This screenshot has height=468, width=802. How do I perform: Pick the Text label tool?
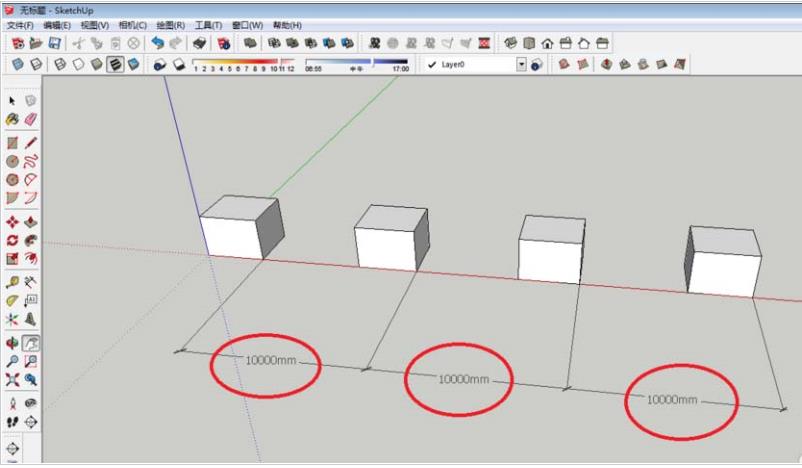(x=31, y=301)
